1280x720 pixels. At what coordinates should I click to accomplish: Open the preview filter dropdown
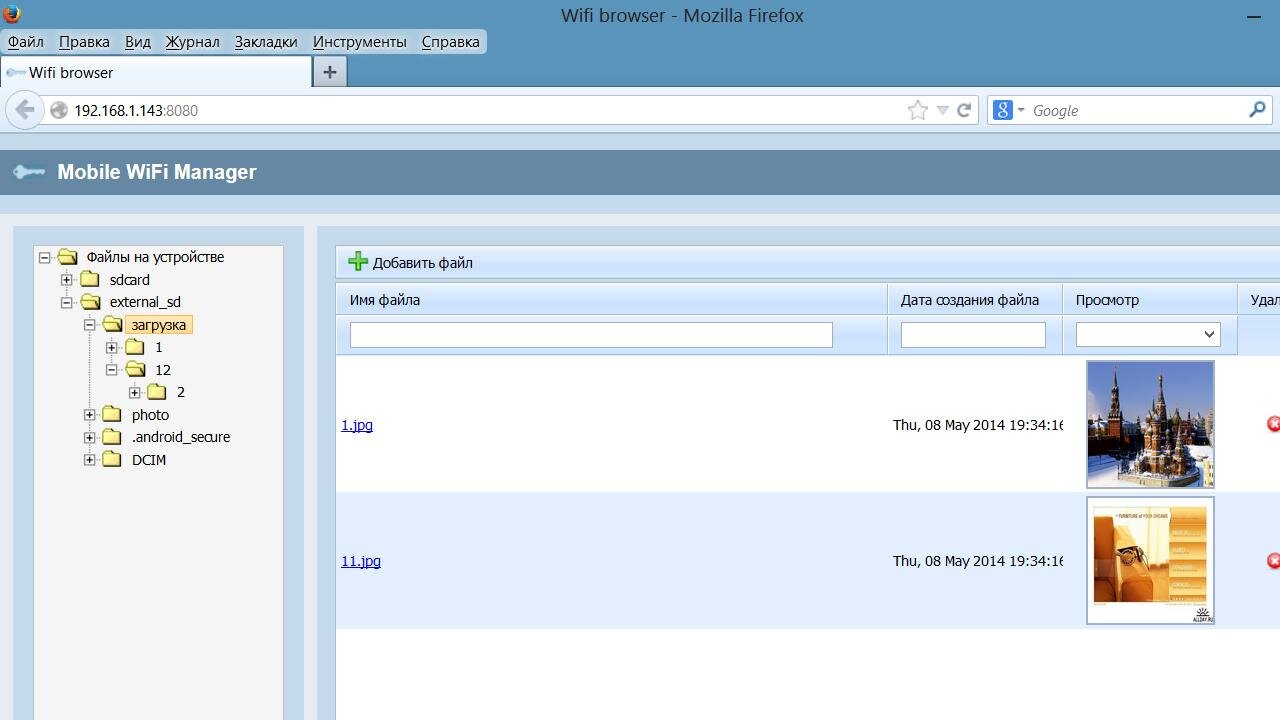[x=1147, y=334]
